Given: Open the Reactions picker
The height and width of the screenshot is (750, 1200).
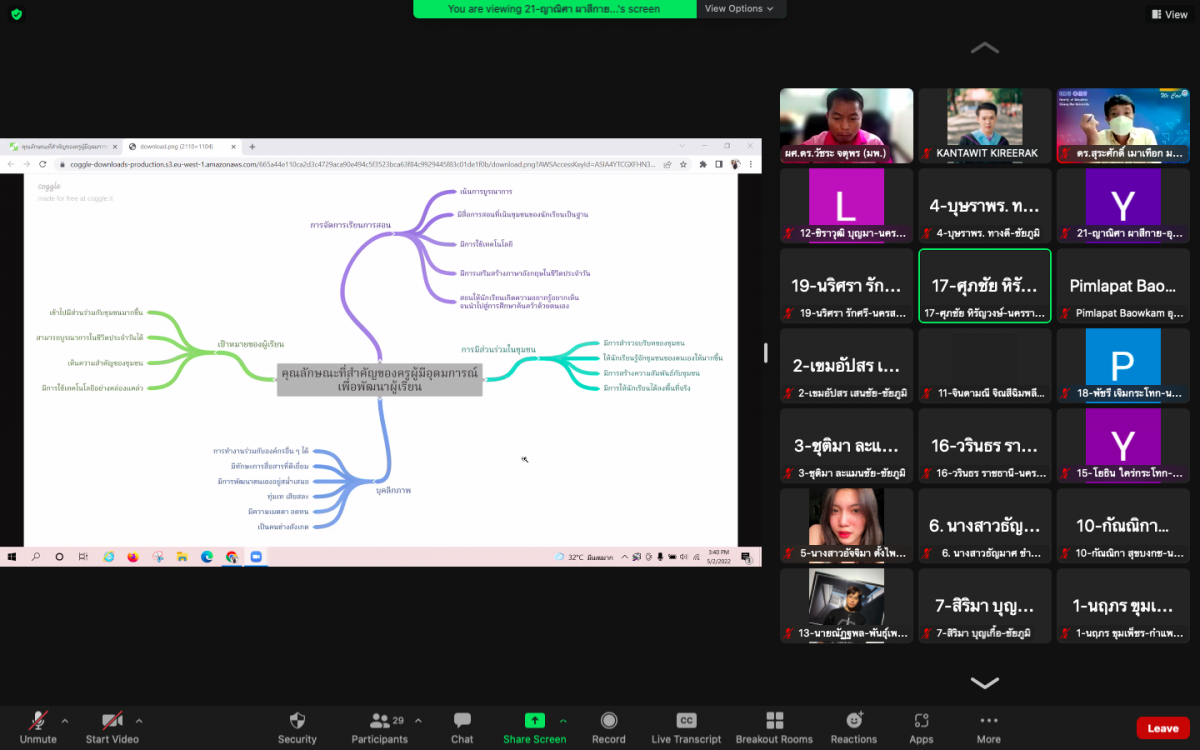Looking at the screenshot, I should pos(854,727).
